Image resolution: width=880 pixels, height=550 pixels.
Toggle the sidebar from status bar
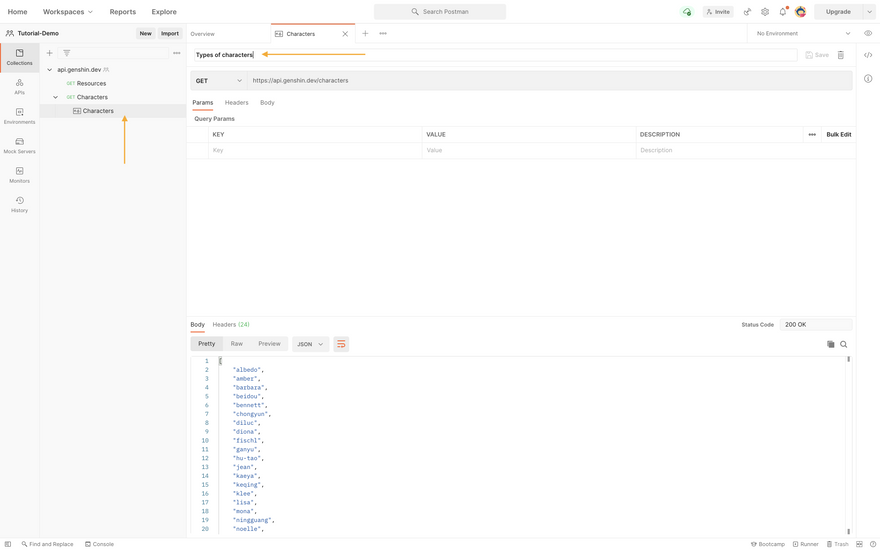coord(8,544)
